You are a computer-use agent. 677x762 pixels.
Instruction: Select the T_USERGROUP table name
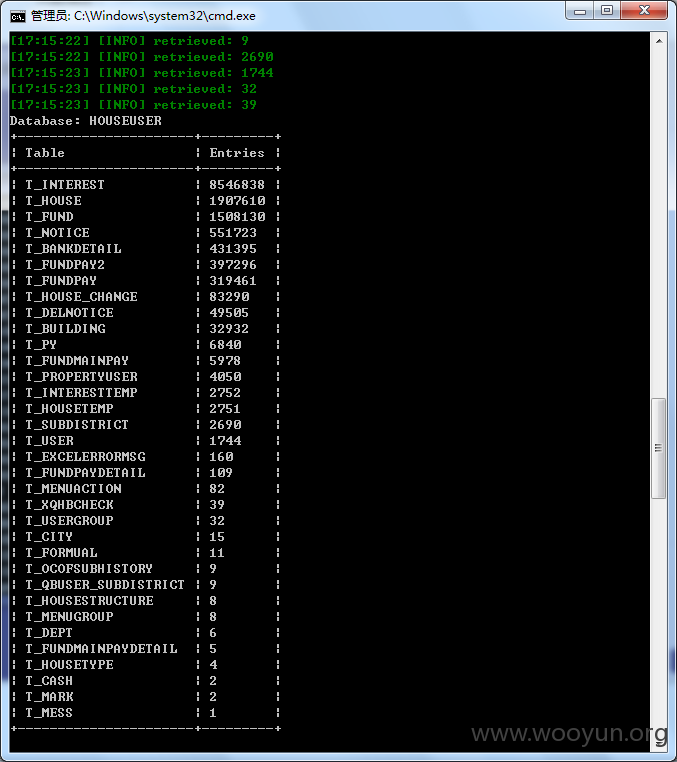(x=69, y=521)
